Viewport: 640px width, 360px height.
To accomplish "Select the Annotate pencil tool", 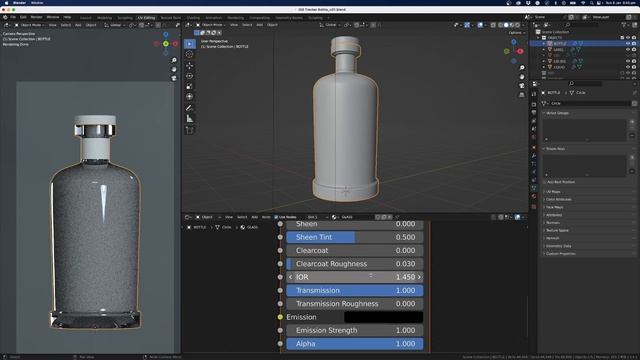I will 189,108.
